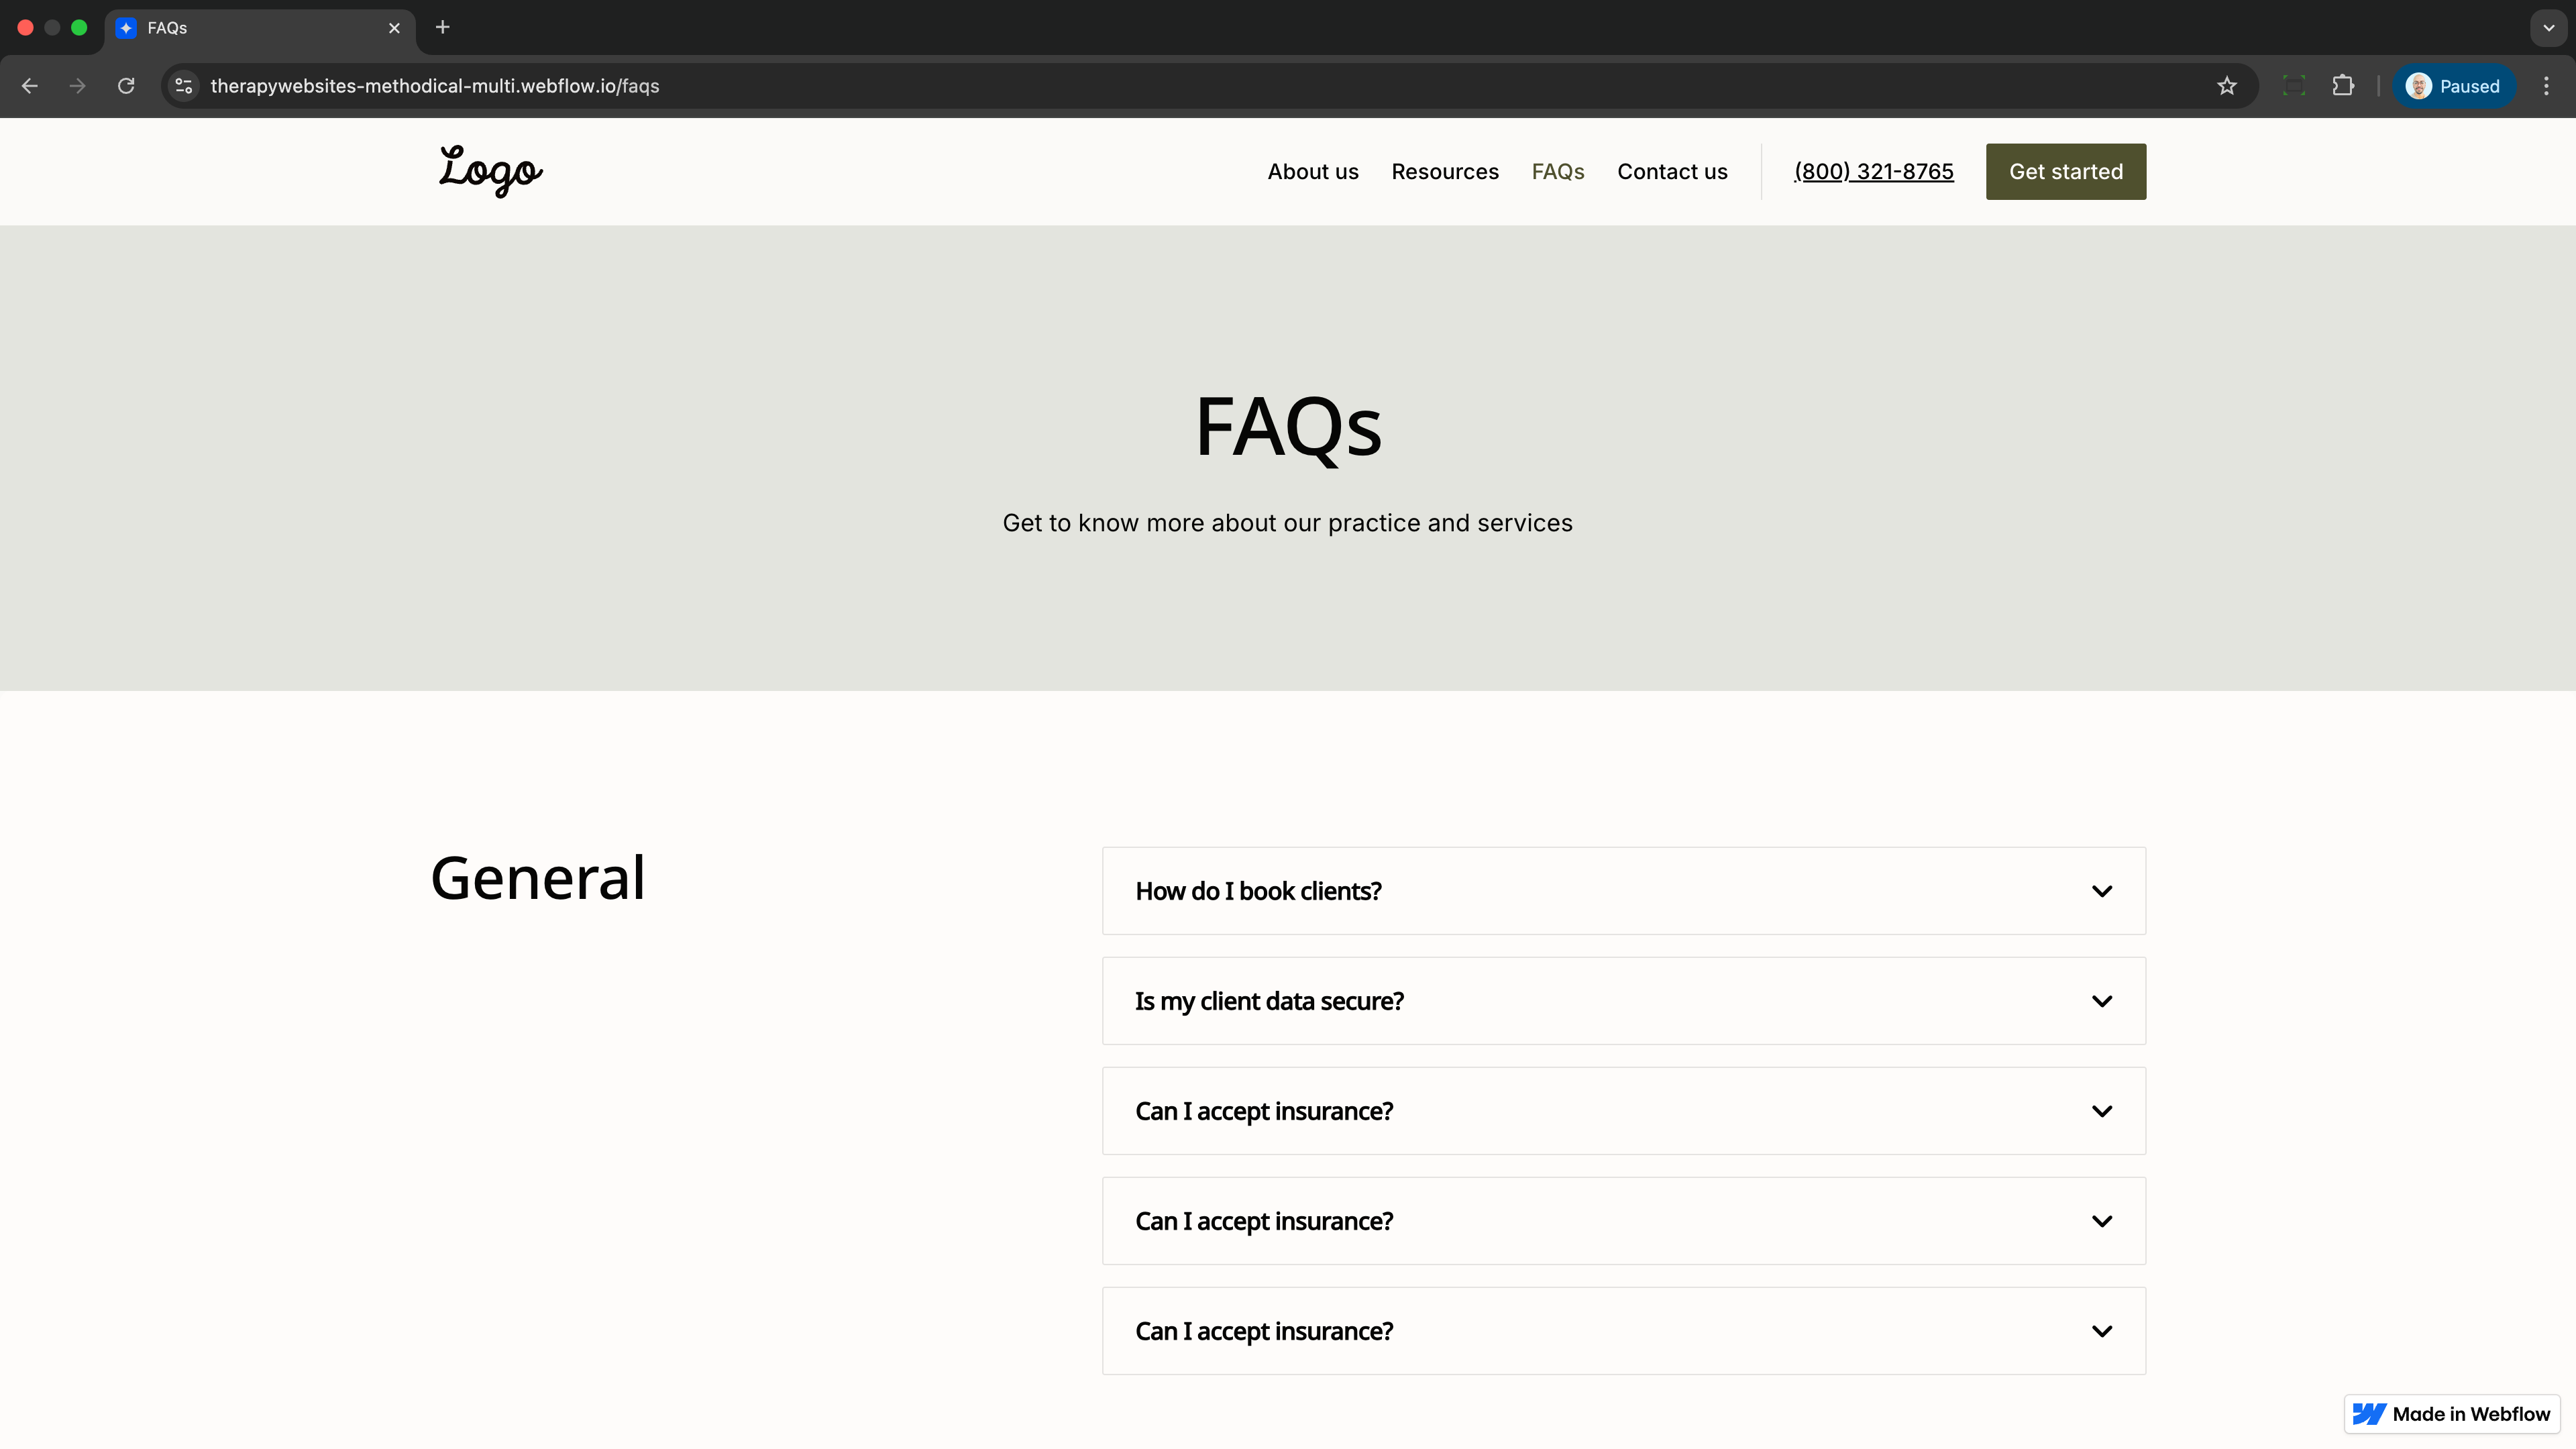Viewport: 2576px width, 1449px height.
Task: Open the tab search dropdown arrow
Action: 2548,28
